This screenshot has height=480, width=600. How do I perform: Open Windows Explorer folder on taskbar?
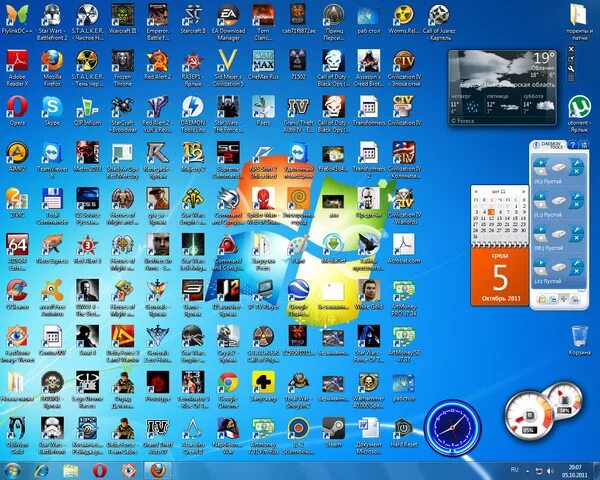coord(71,470)
